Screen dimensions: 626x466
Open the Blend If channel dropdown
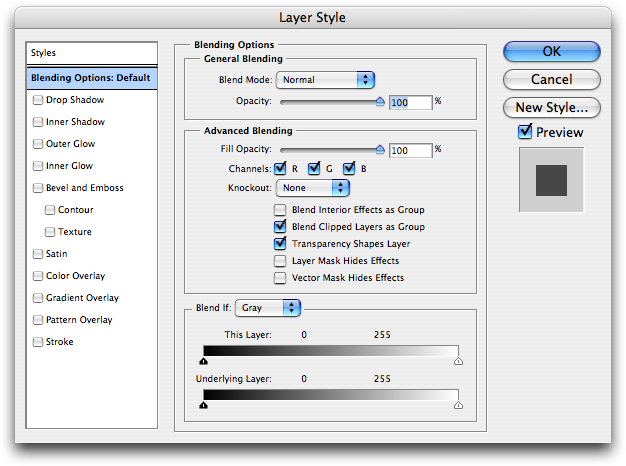tap(267, 308)
